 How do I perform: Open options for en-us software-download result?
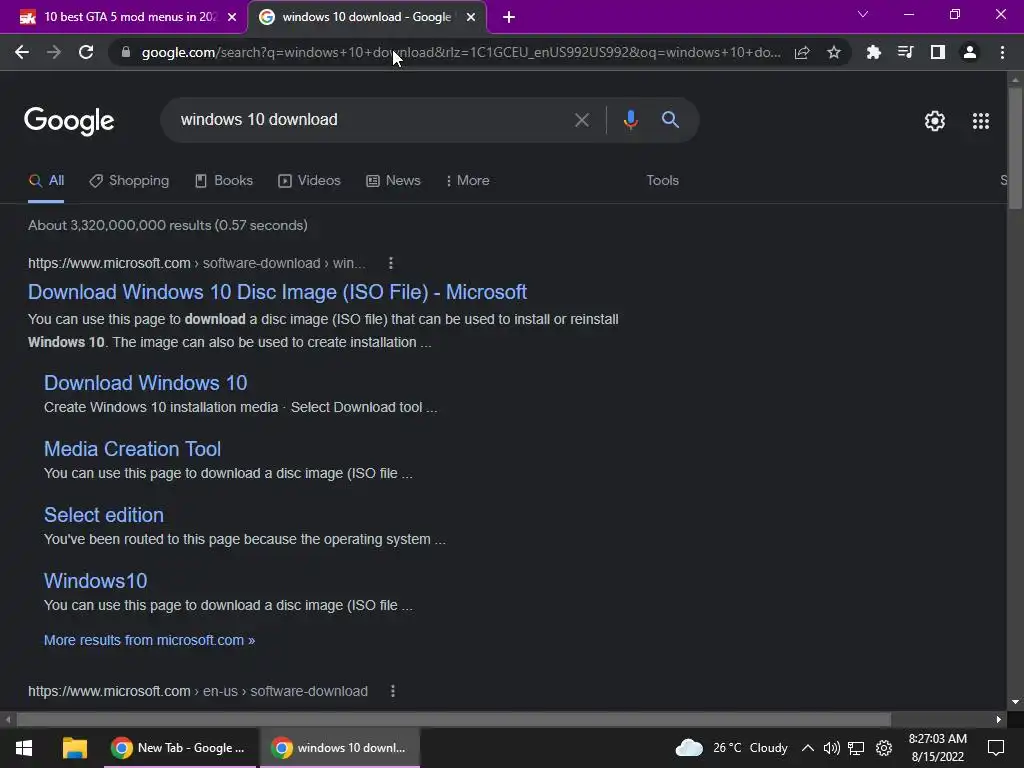(392, 691)
